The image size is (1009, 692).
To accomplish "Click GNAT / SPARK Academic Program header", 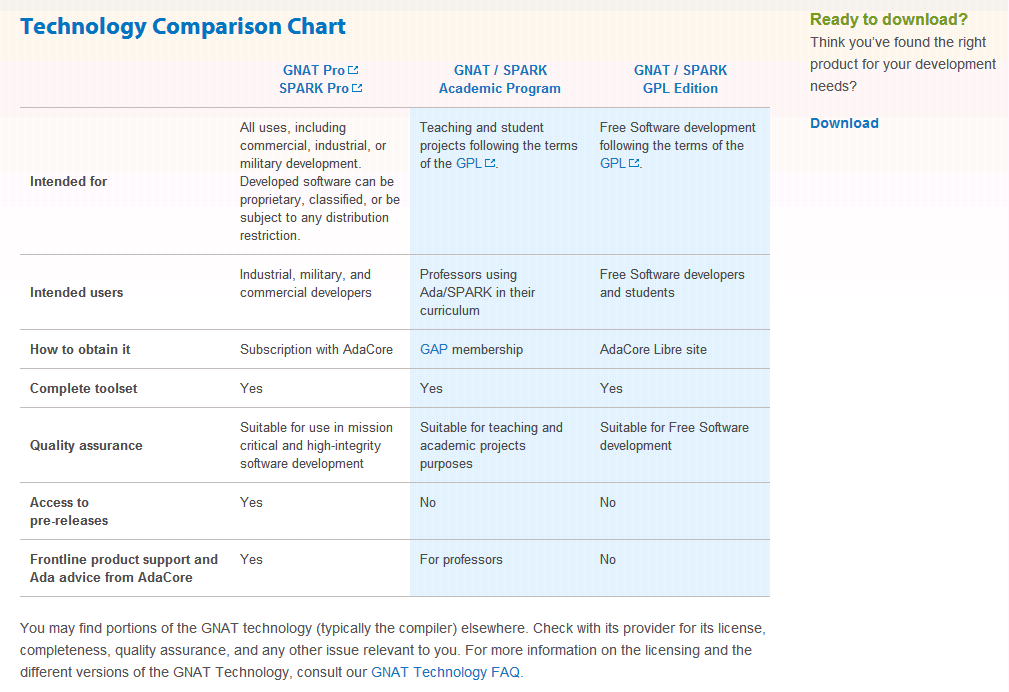I will pos(500,79).
